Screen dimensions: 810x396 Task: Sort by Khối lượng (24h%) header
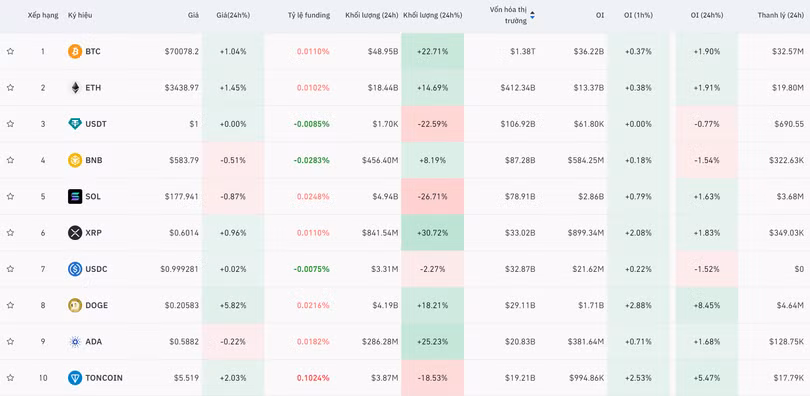pyautogui.click(x=432, y=15)
